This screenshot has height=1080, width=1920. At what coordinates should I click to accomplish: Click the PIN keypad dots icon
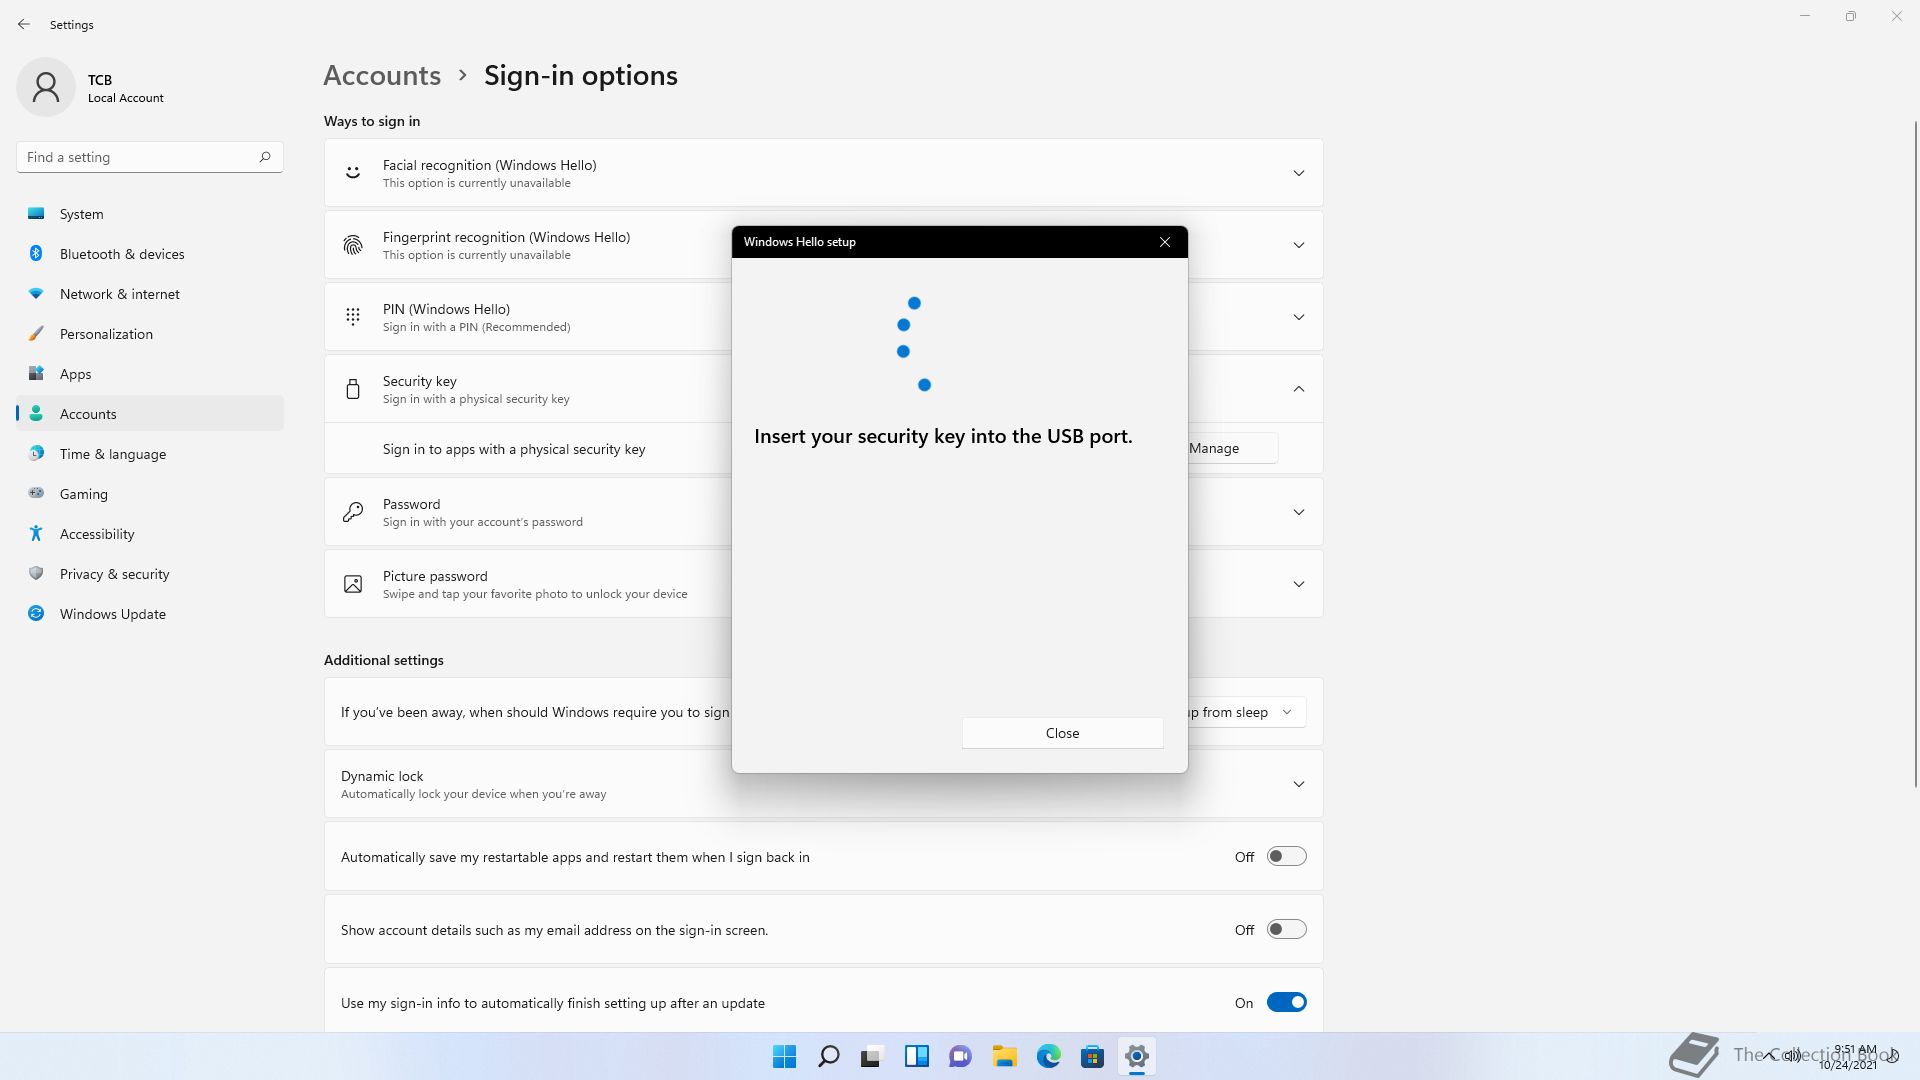coord(353,317)
